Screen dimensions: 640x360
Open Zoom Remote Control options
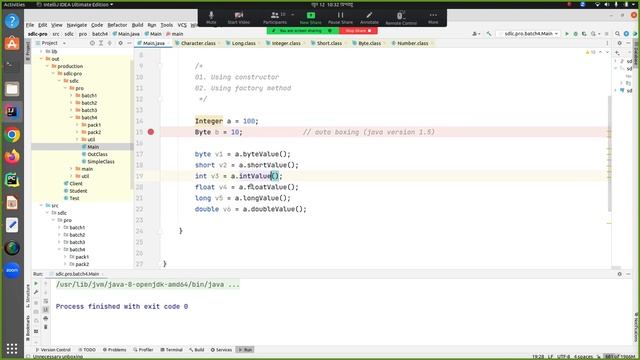pos(401,18)
